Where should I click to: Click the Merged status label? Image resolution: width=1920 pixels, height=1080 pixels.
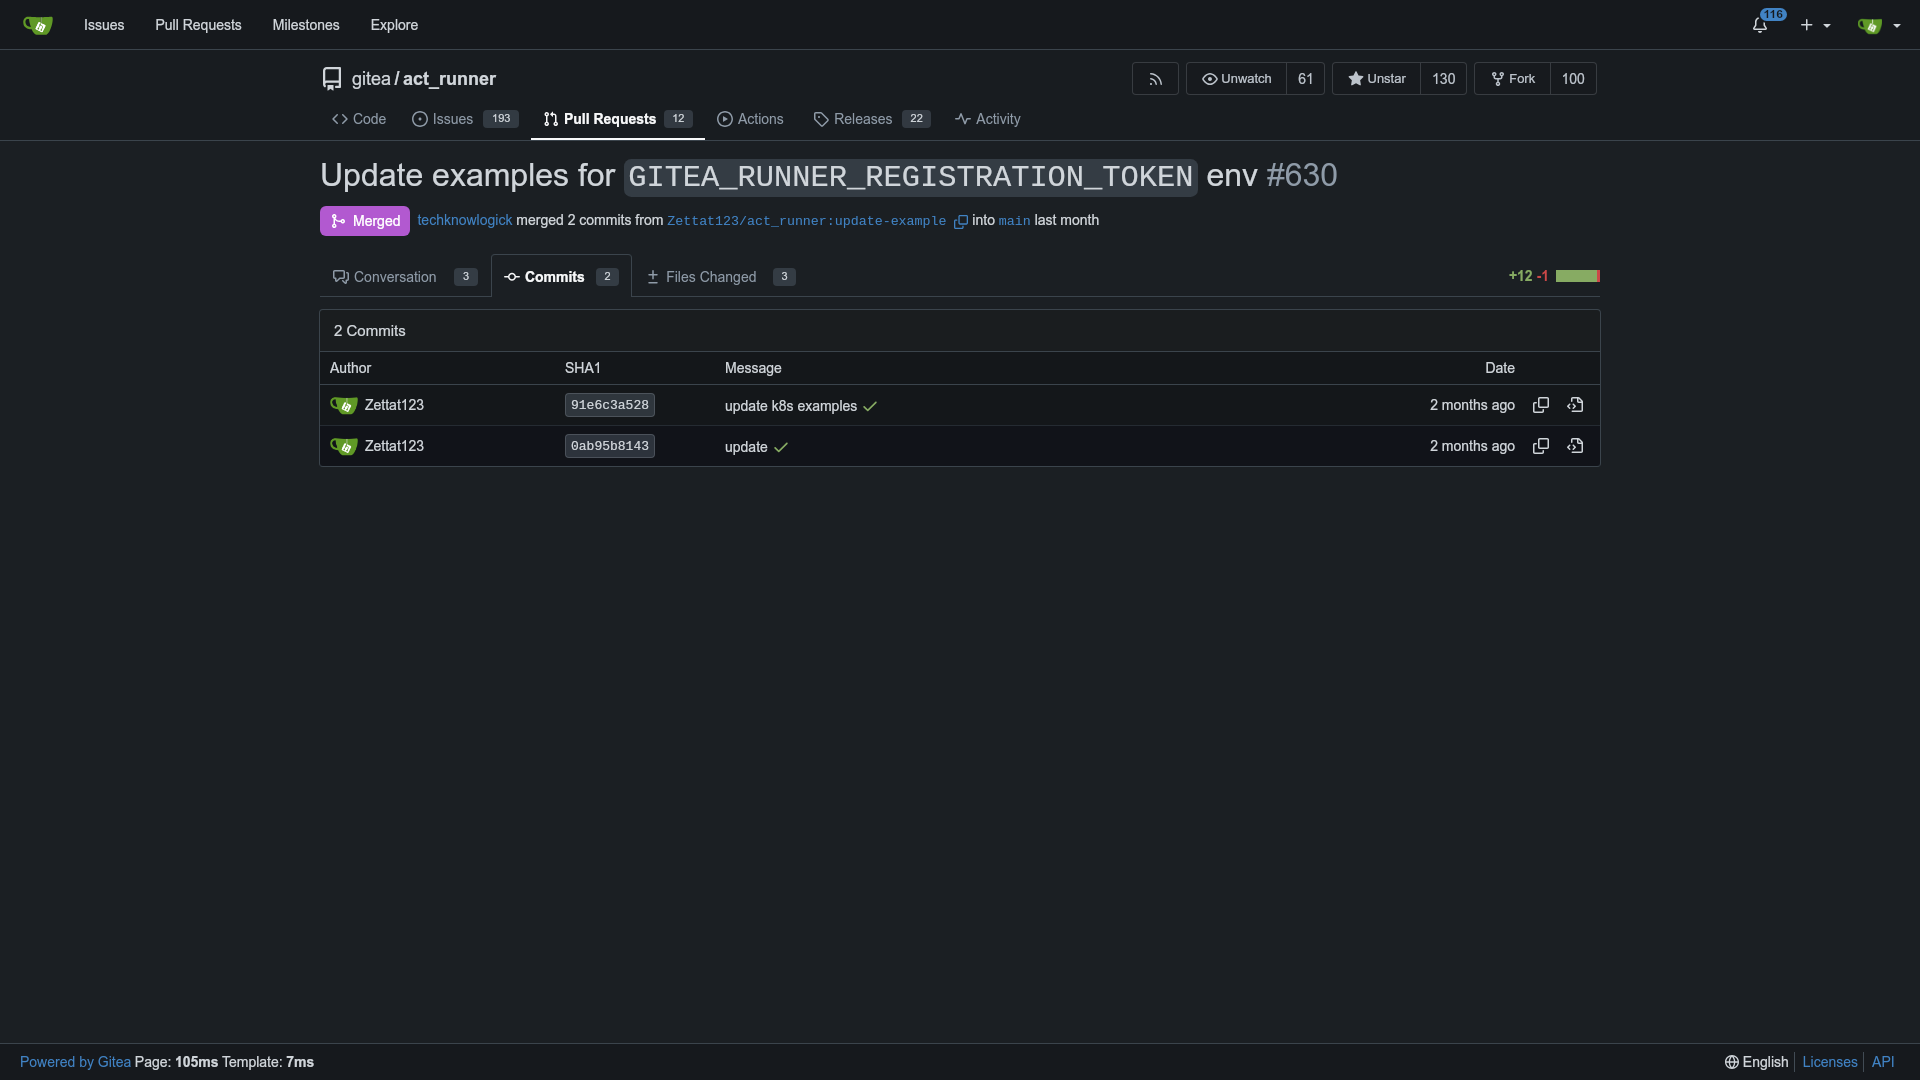tap(365, 221)
